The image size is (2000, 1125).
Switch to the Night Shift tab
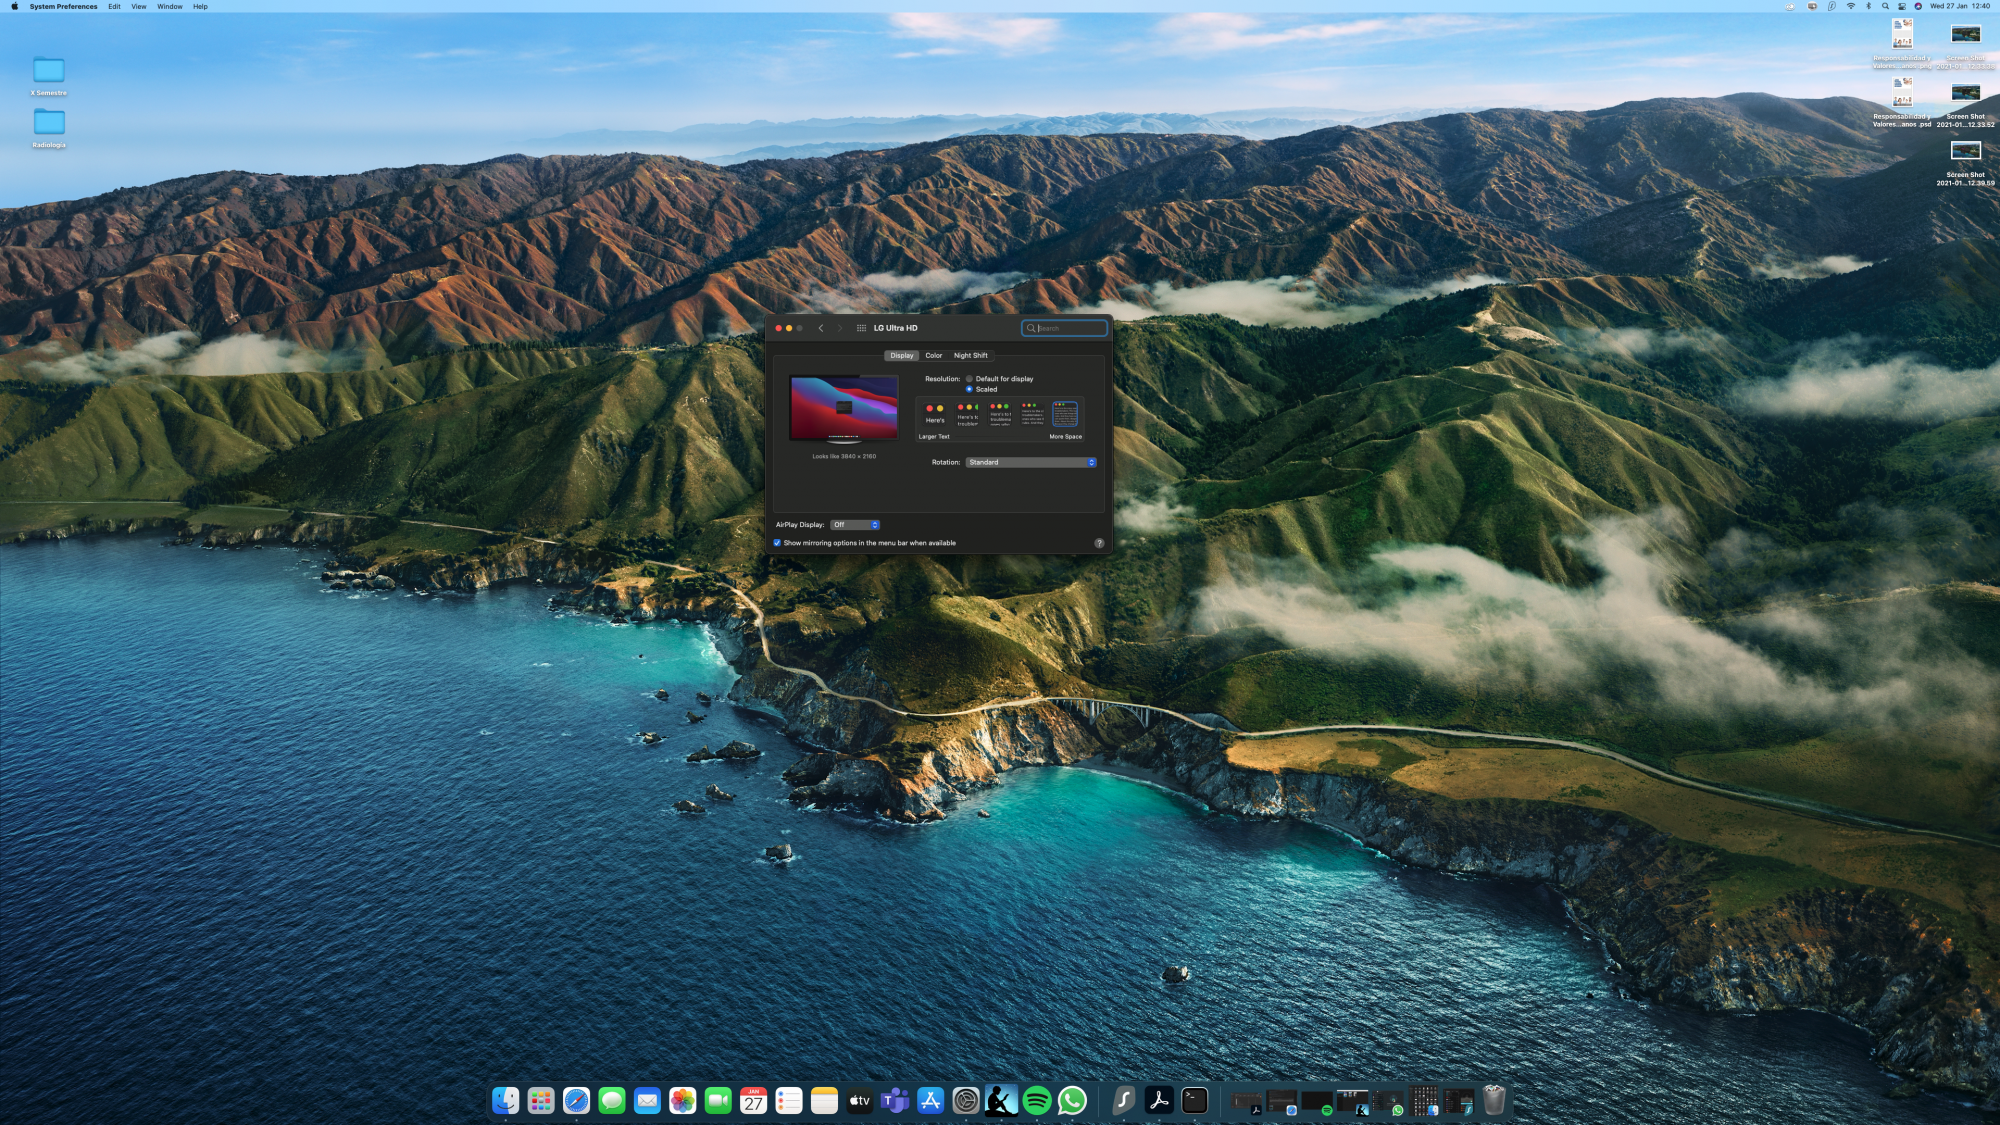970,355
